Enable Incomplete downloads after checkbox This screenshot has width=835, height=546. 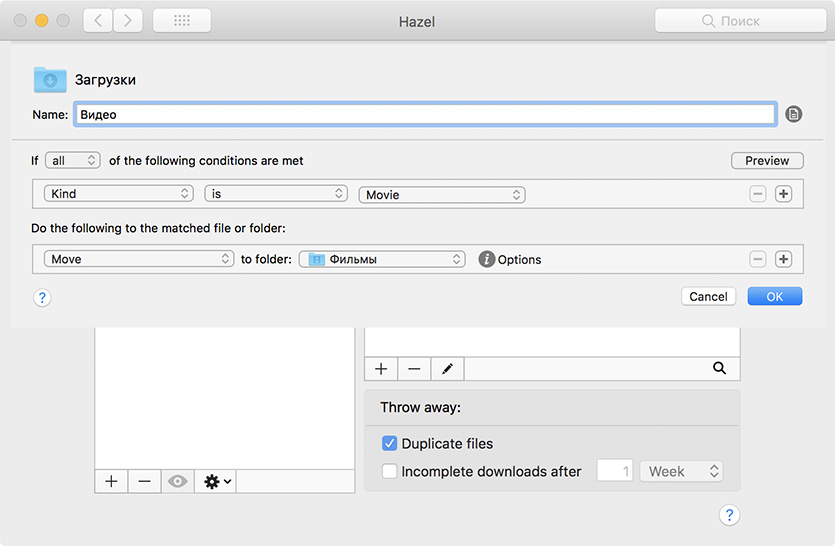[389, 471]
